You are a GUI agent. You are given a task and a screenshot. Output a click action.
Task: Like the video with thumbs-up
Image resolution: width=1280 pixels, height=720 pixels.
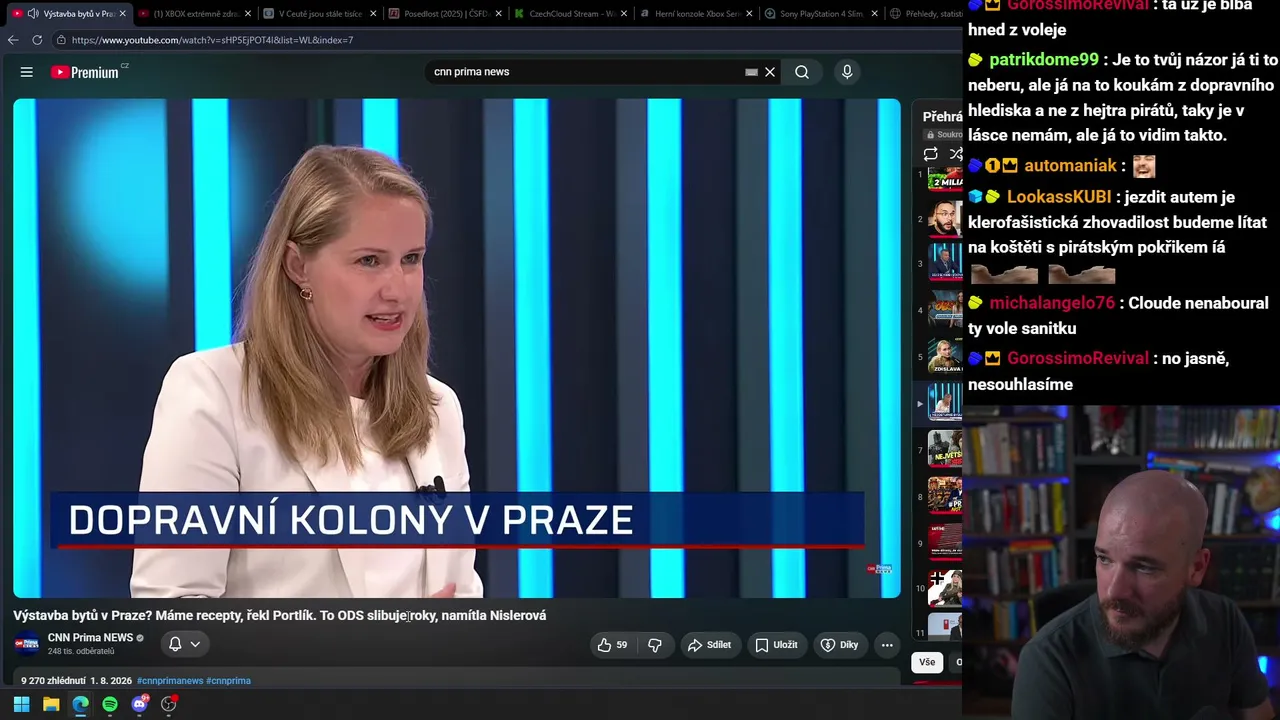pos(612,645)
